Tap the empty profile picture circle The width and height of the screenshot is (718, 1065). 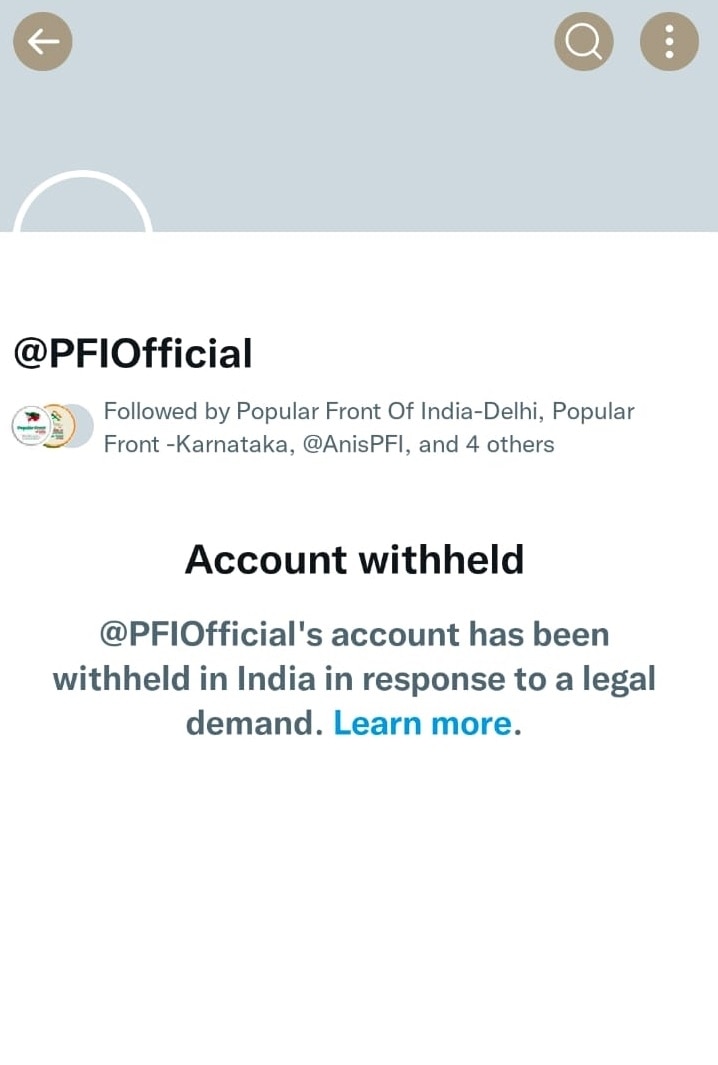82,202
